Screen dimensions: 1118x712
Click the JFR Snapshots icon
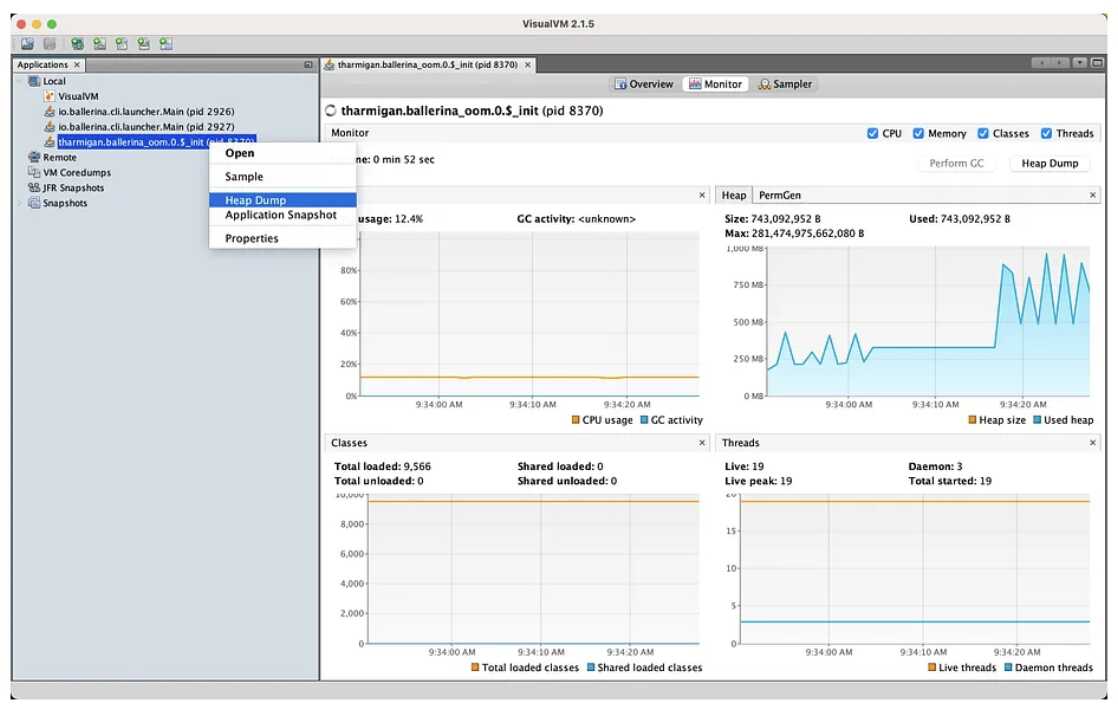34,188
